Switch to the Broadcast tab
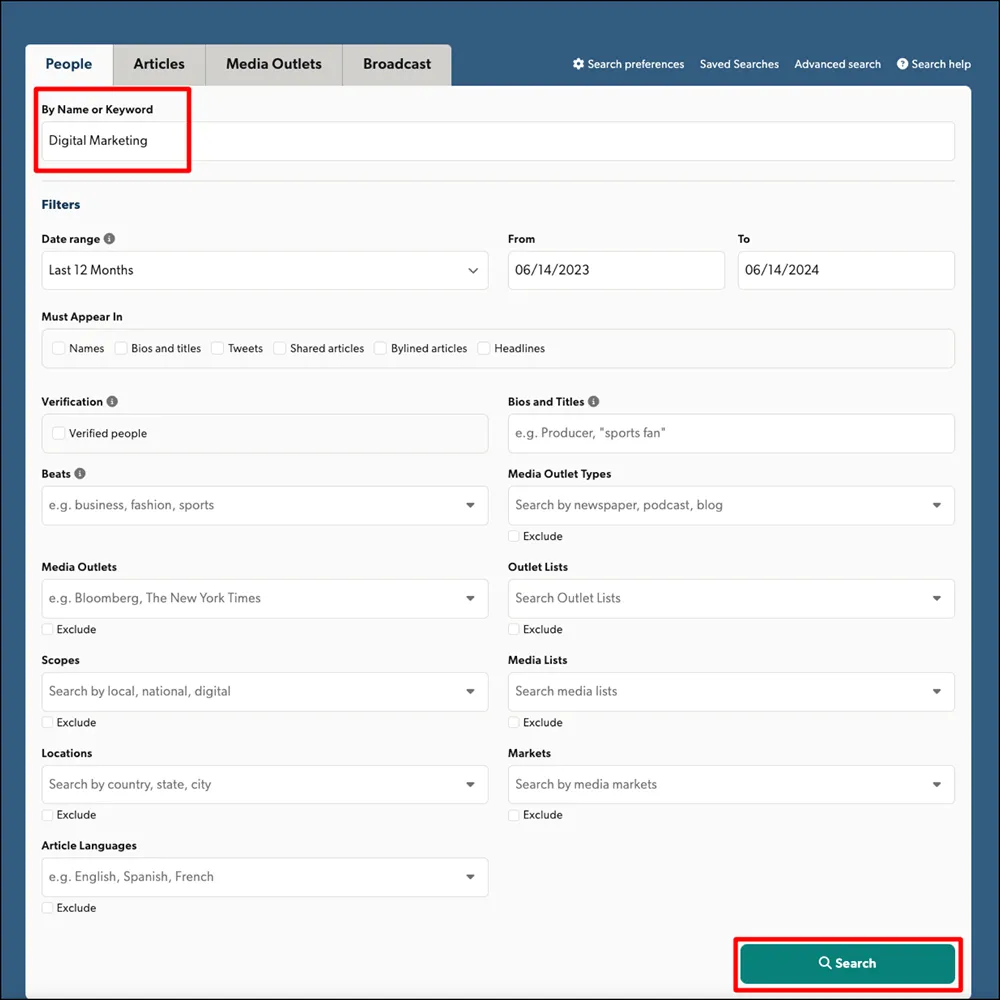1000x1000 pixels. coord(395,64)
